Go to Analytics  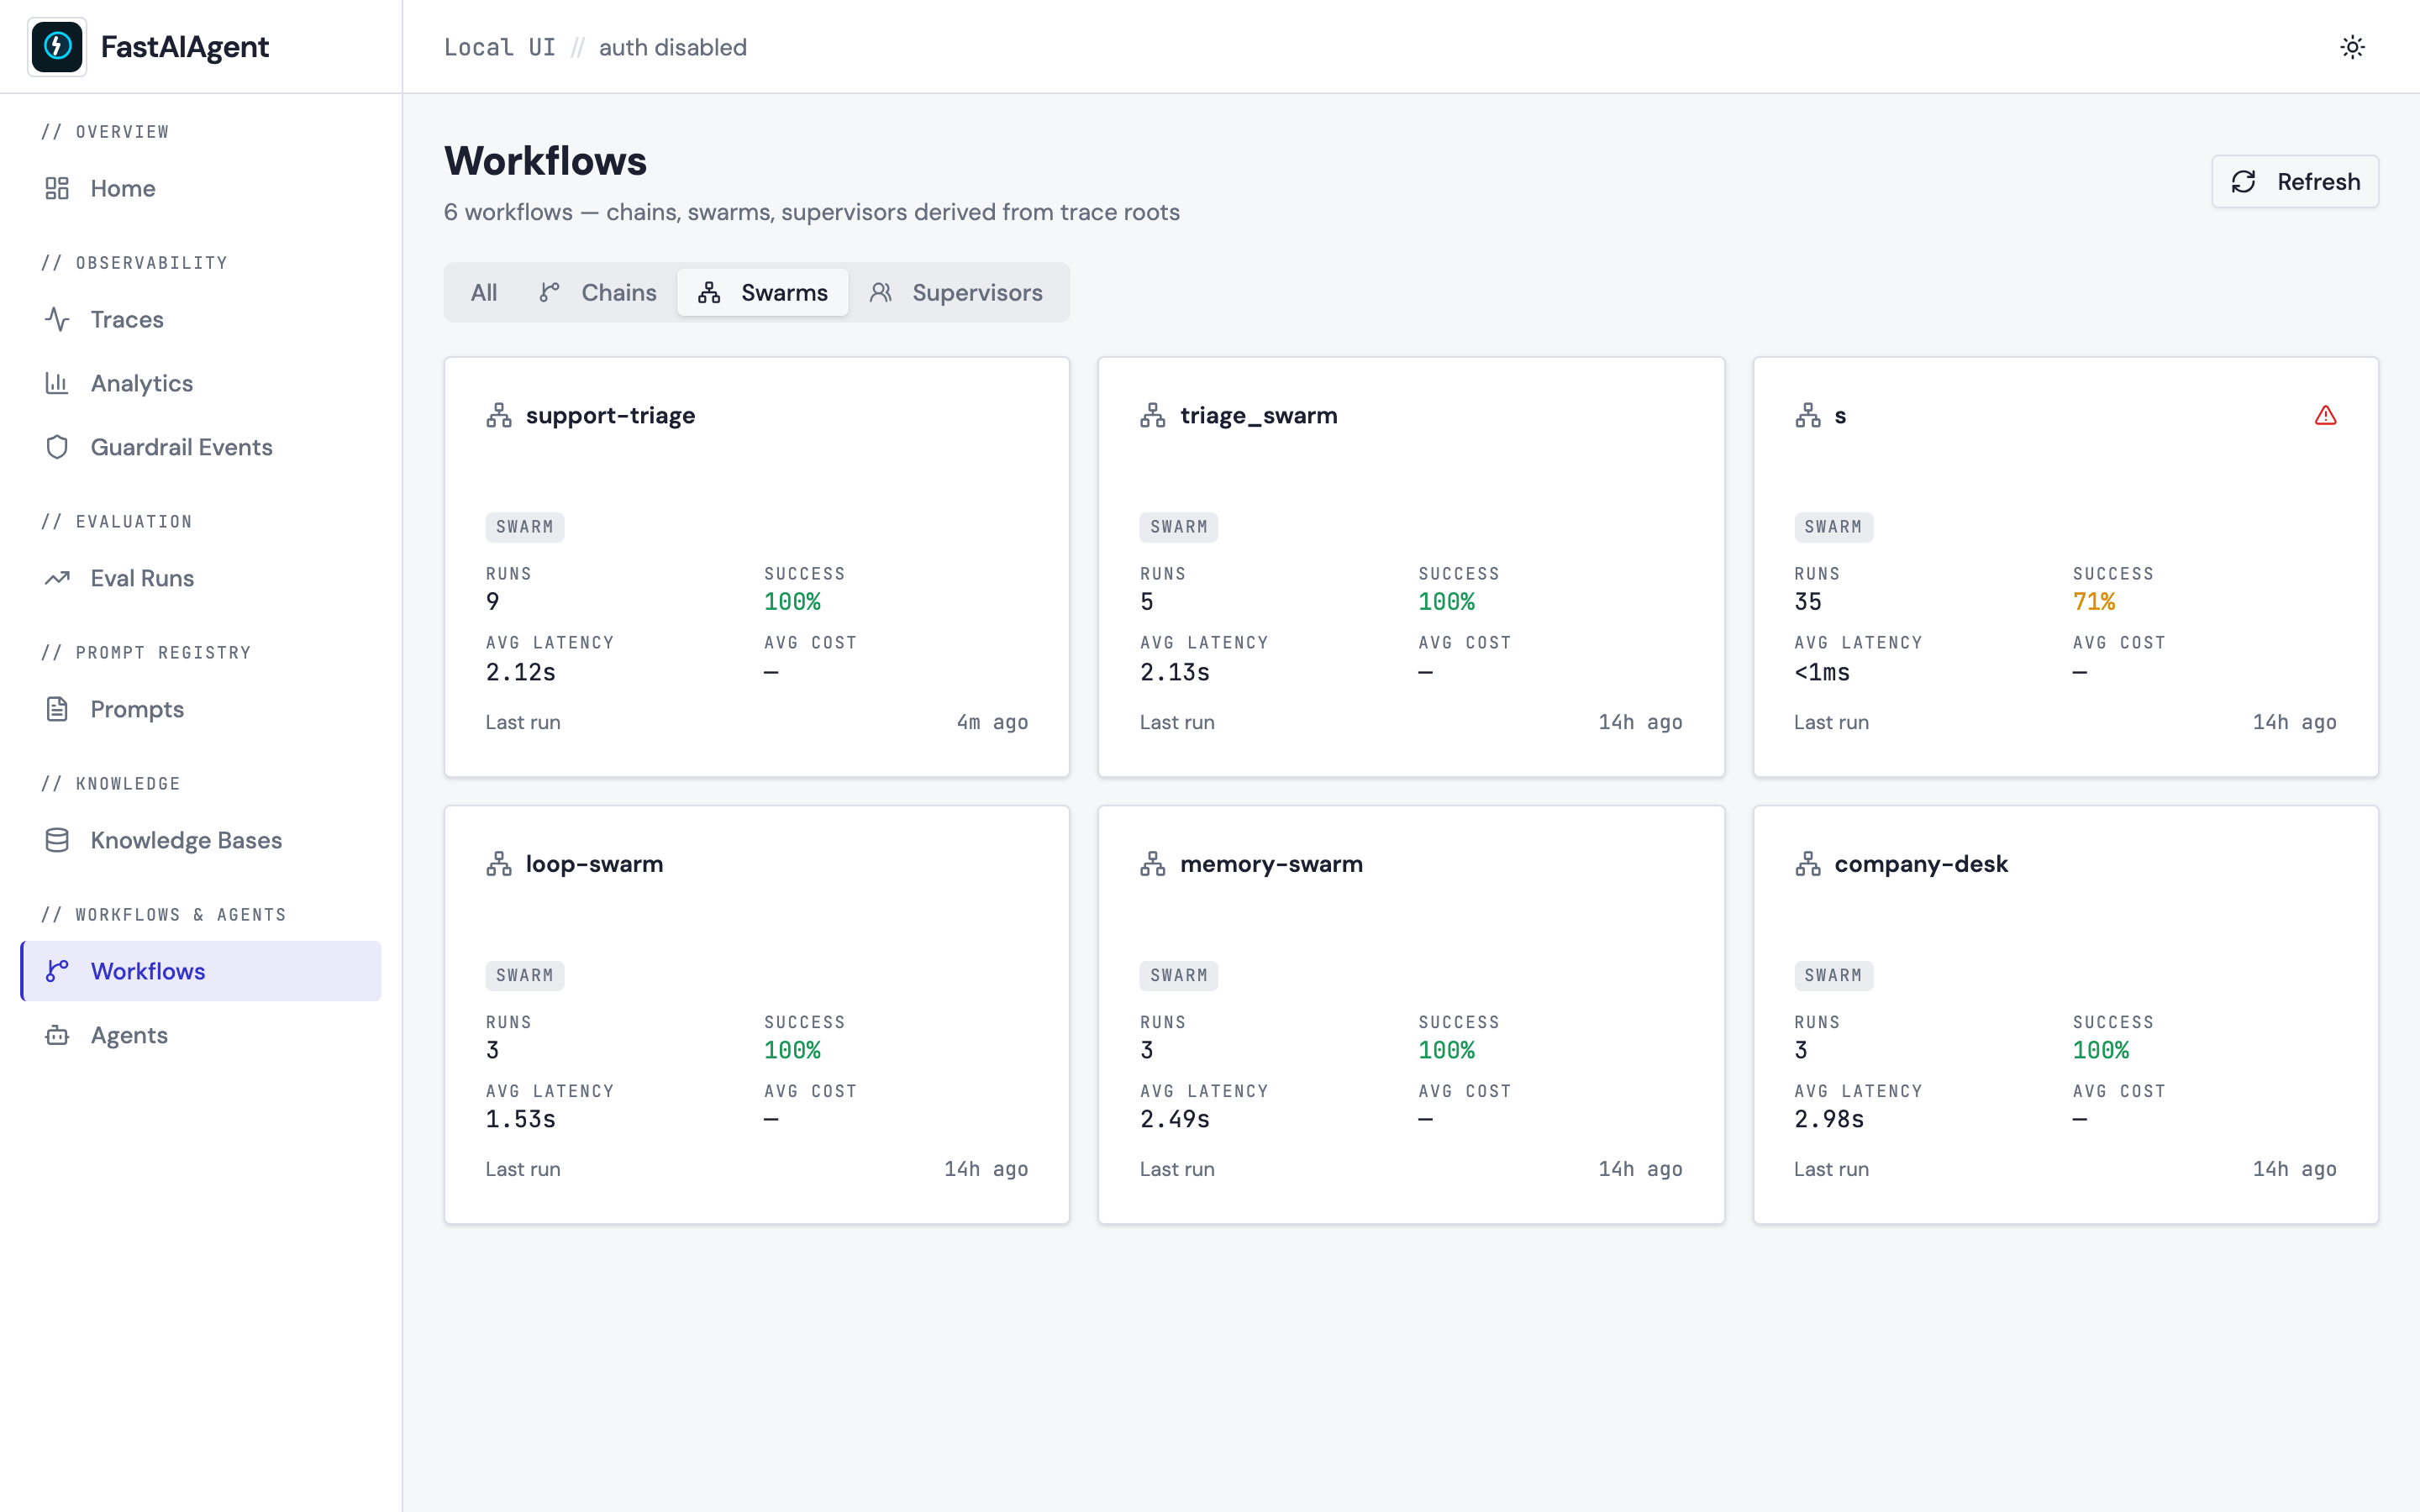point(201,383)
